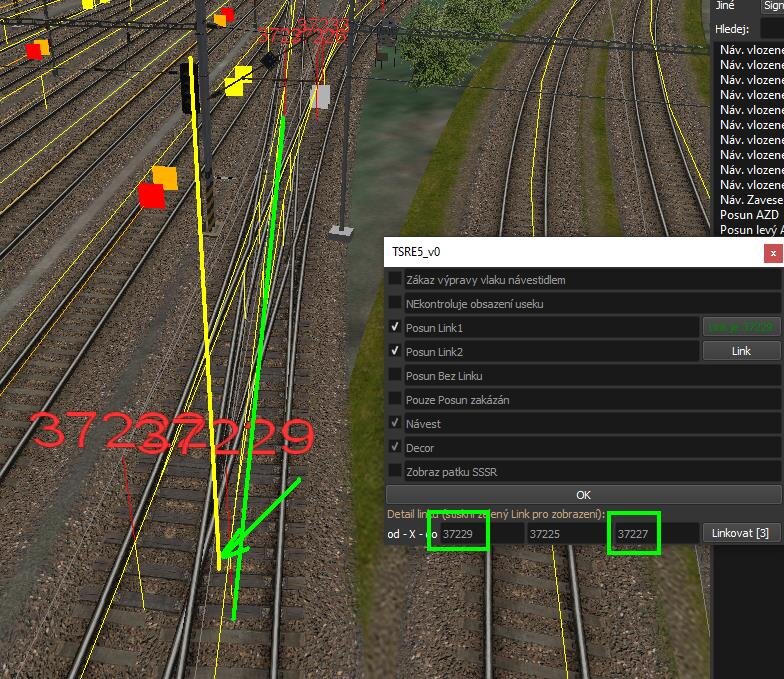Image resolution: width=784 pixels, height=679 pixels.
Task: Click the Link button next to Posun Link2
Action: click(x=740, y=351)
